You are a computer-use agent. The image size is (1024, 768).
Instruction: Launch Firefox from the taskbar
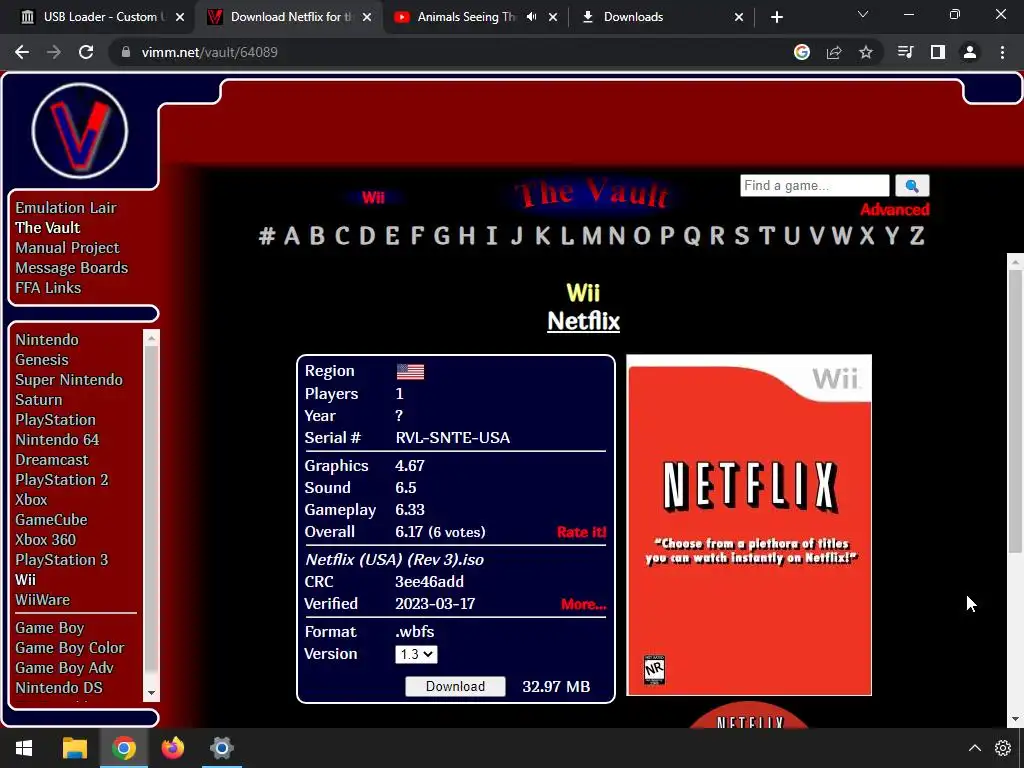172,748
